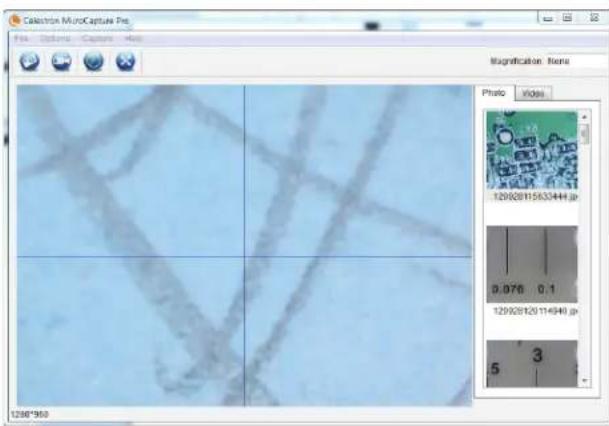Click the file name 1299281156334444 under thumbnail
609x426 pixels.
[x=535, y=197]
